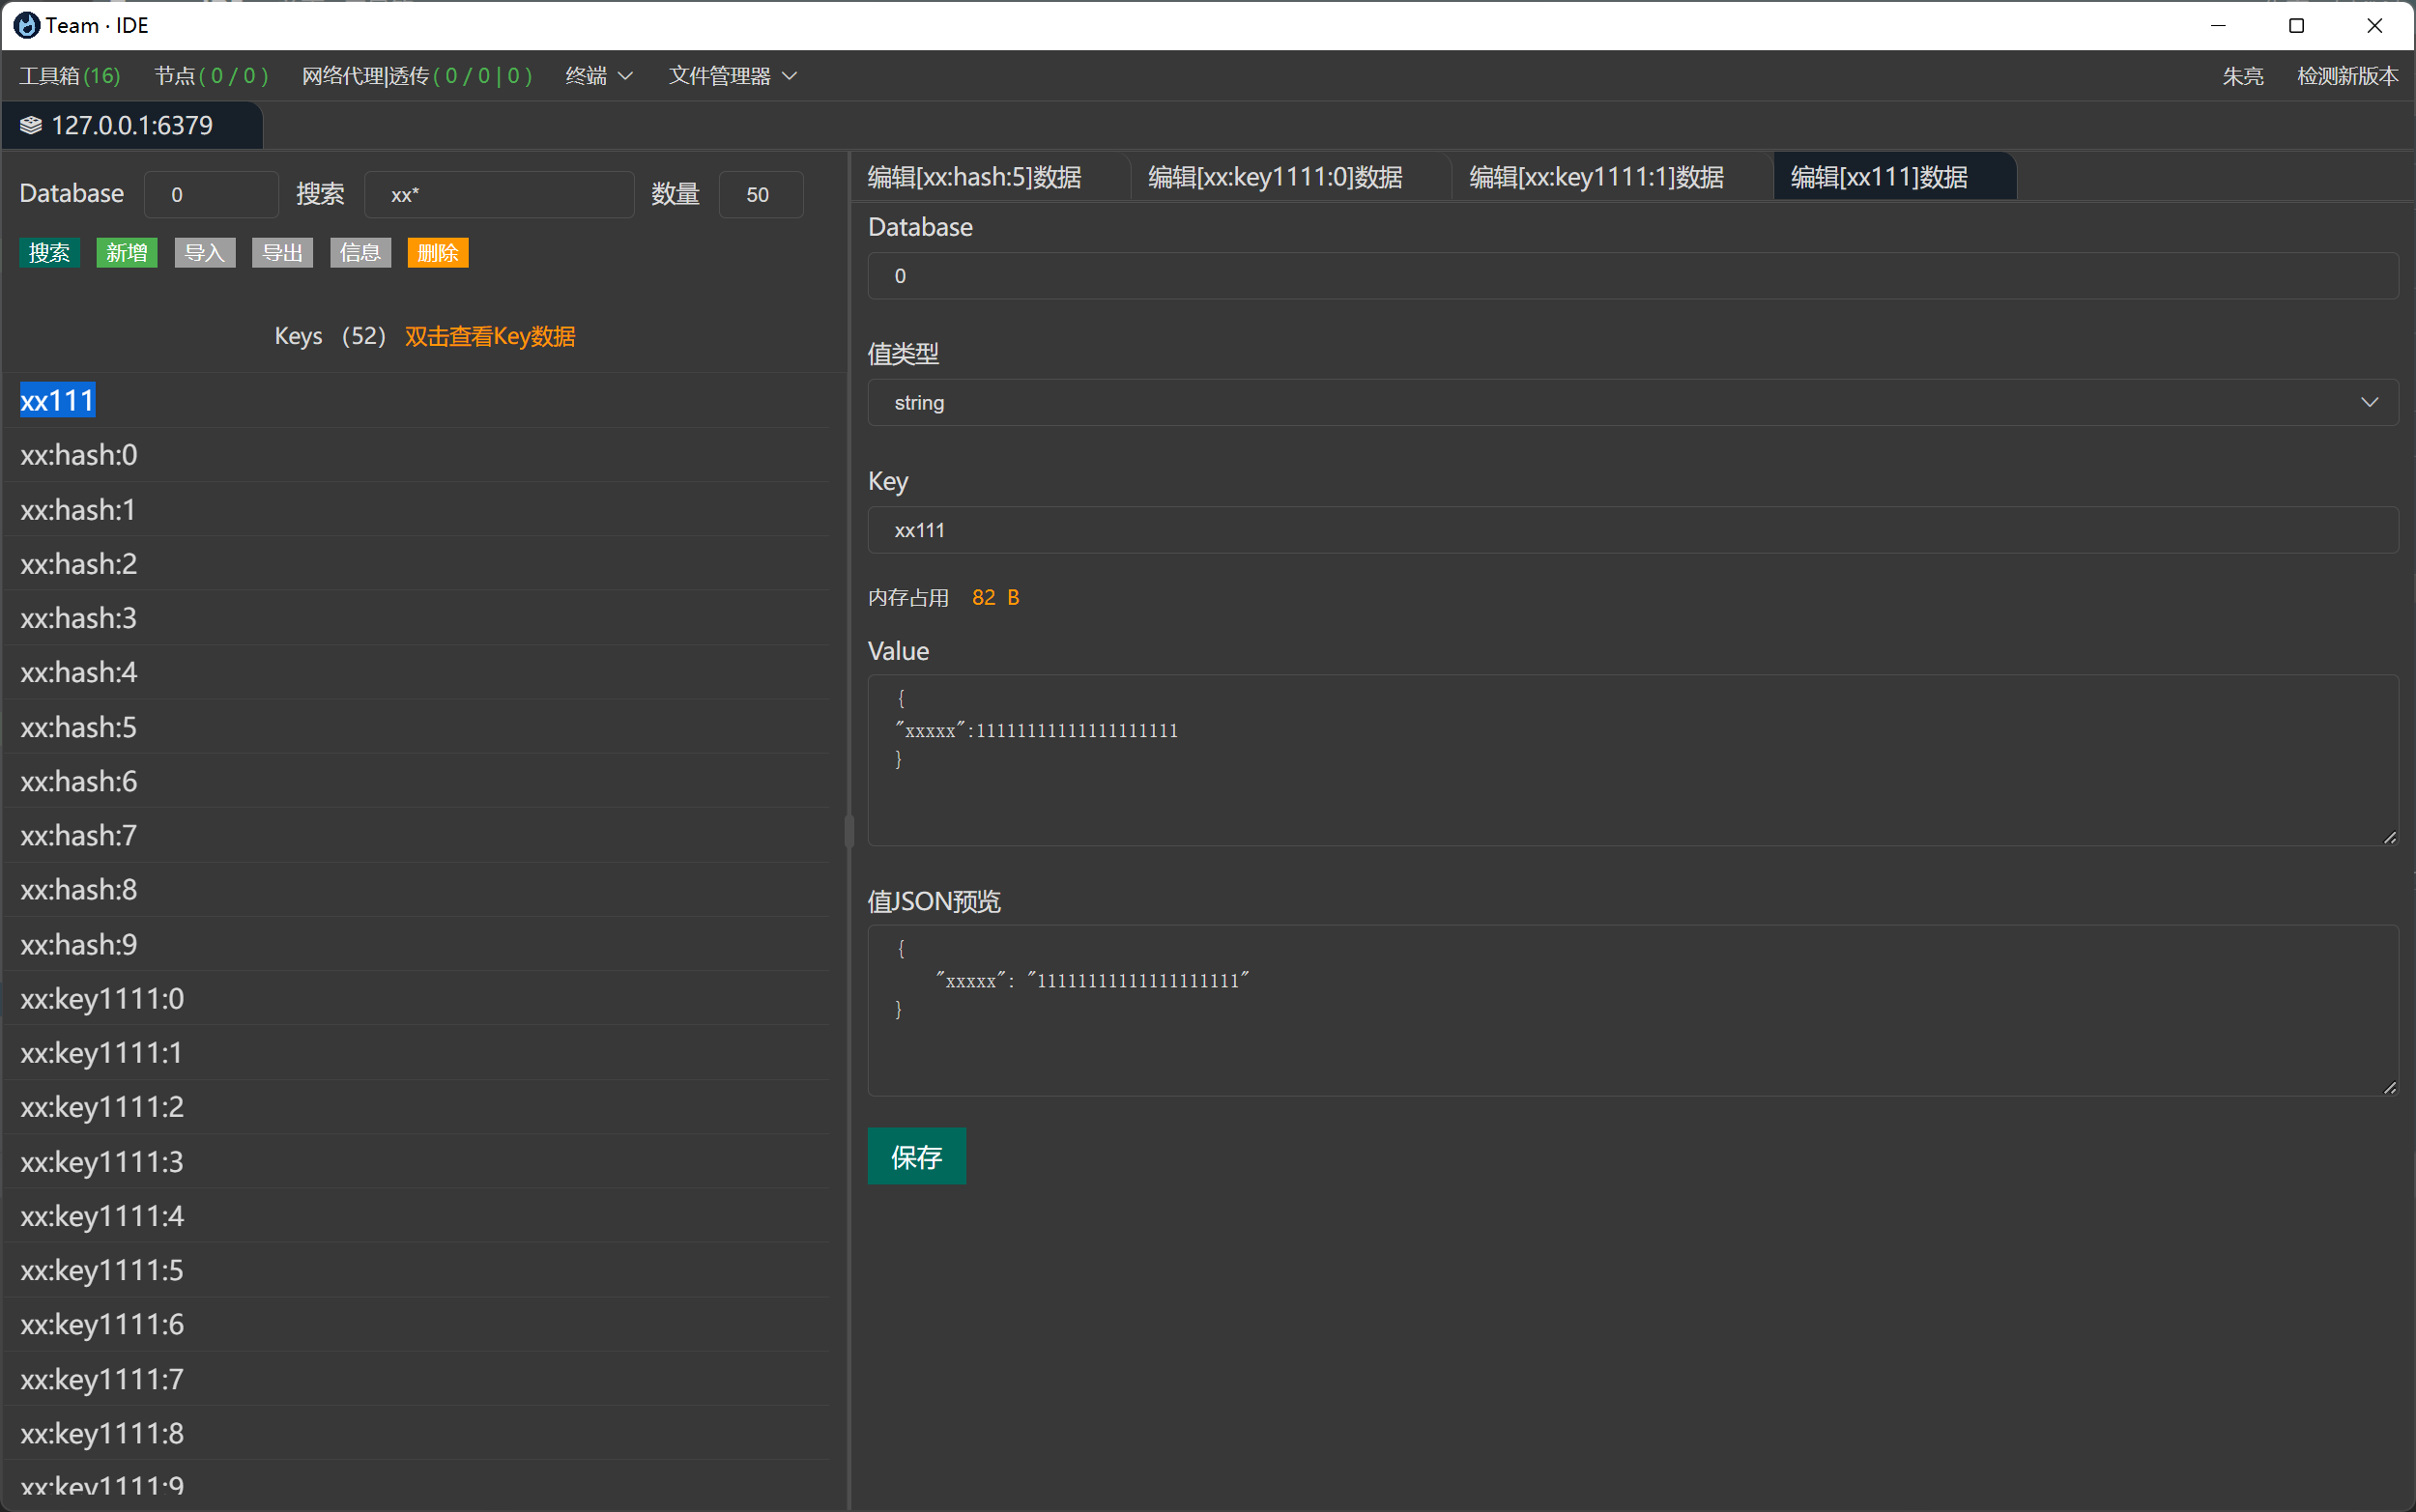Viewport: 2416px width, 1512px height.
Task: Select key xx:hash:3 in list
Action: tap(79, 618)
